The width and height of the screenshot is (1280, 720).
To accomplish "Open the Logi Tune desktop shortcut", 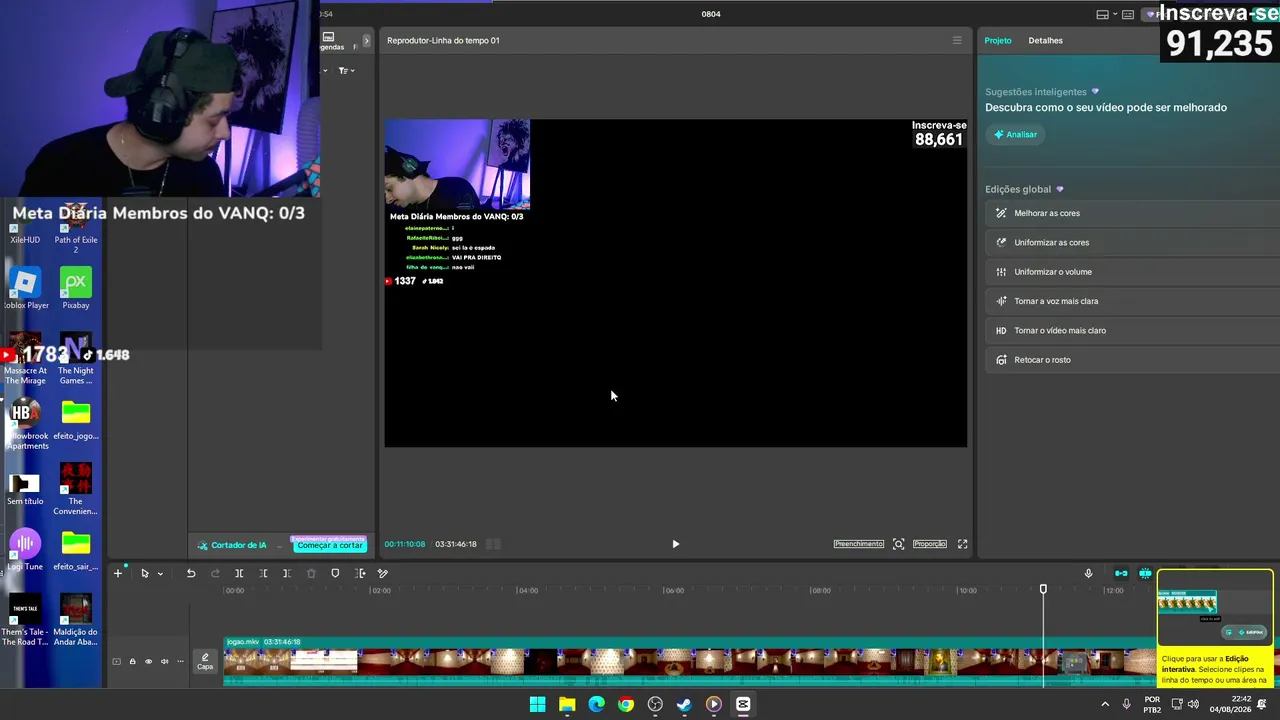I will tap(25, 549).
